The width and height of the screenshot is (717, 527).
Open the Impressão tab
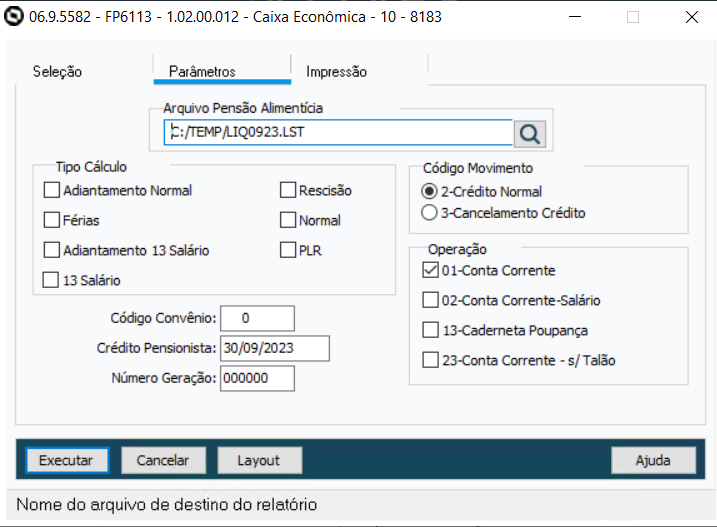click(x=336, y=72)
